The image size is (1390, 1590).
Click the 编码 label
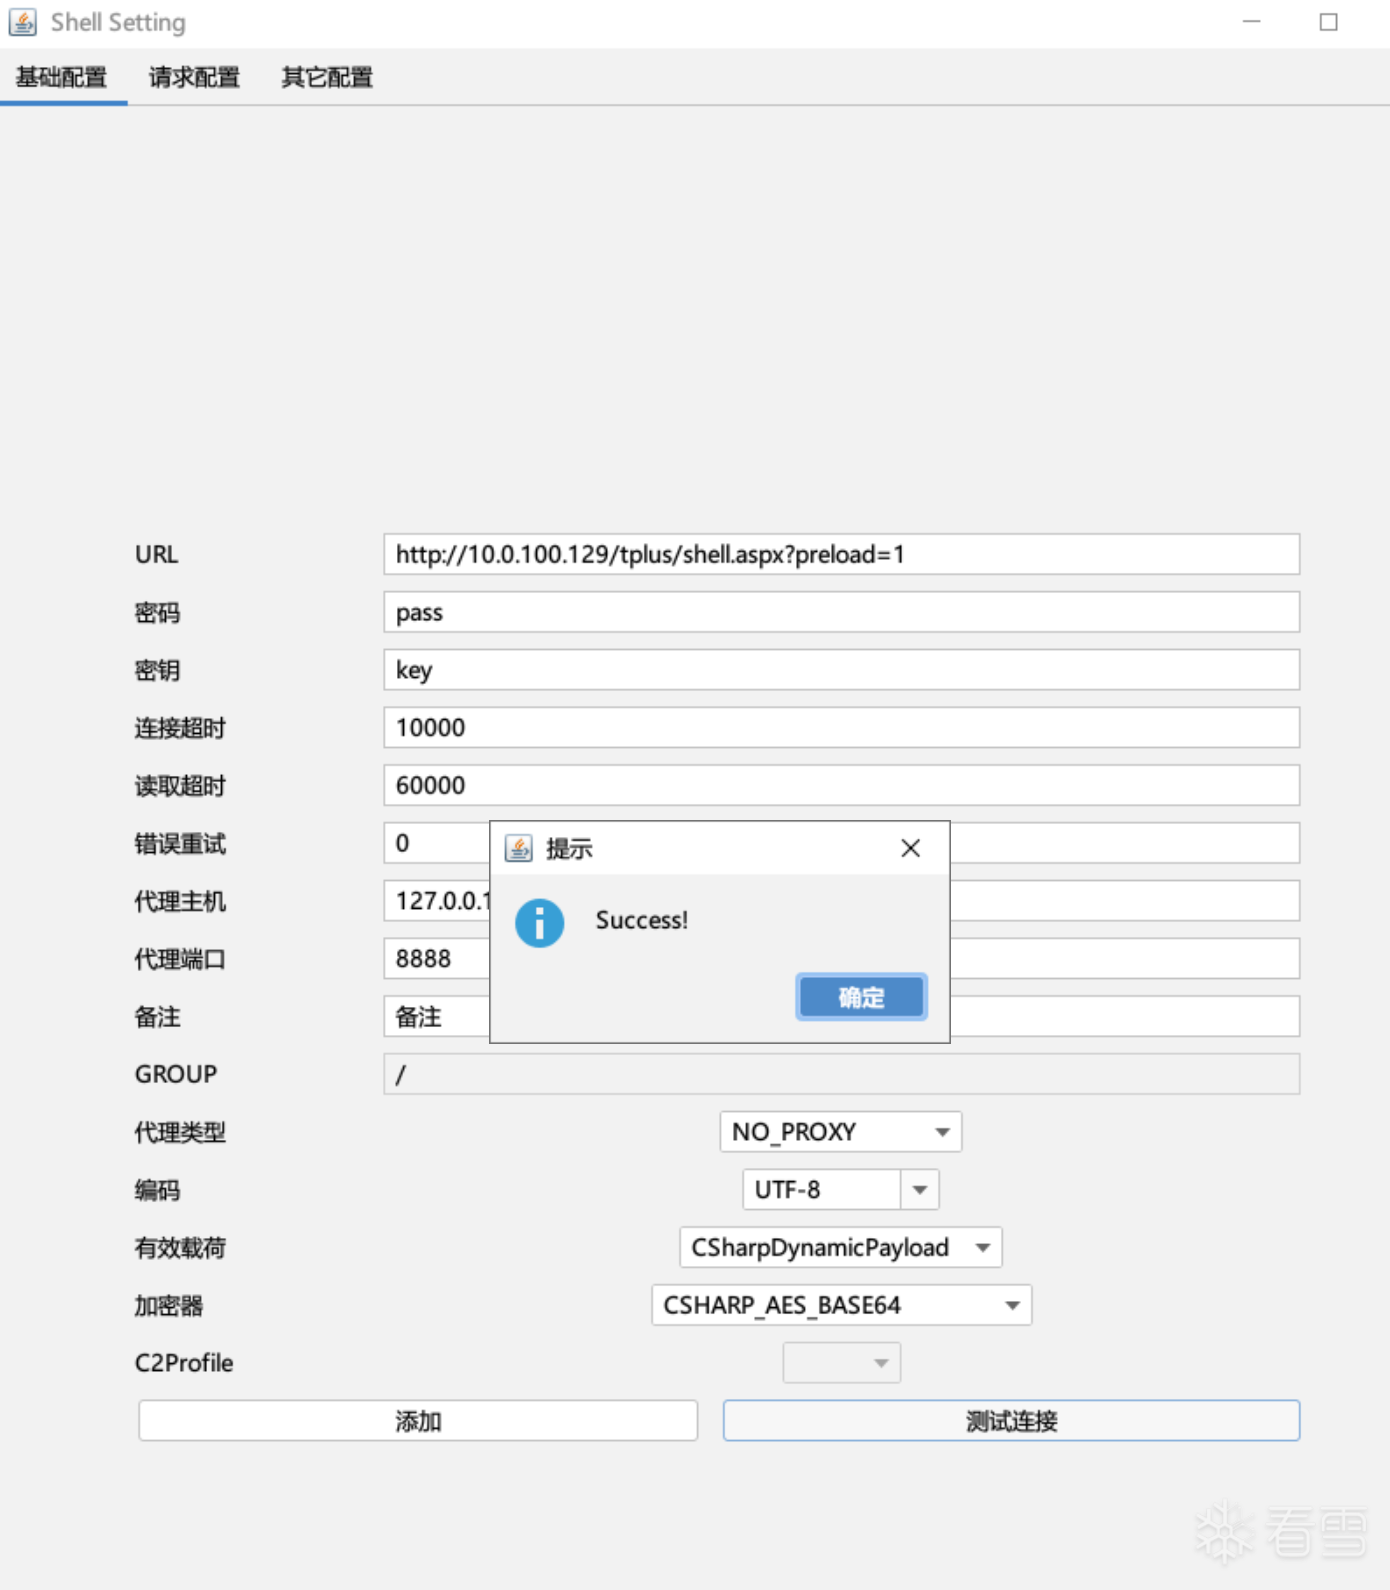[158, 1190]
